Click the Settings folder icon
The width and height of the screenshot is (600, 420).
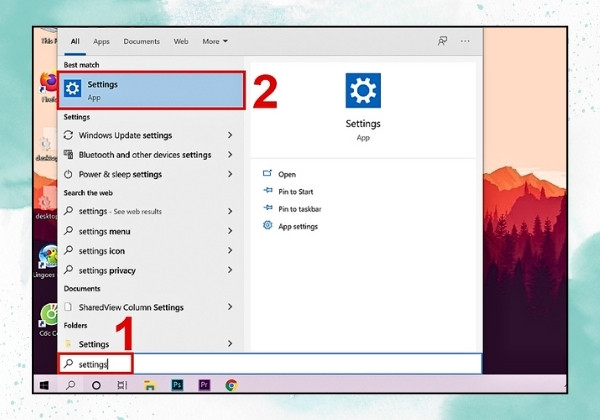tap(68, 343)
